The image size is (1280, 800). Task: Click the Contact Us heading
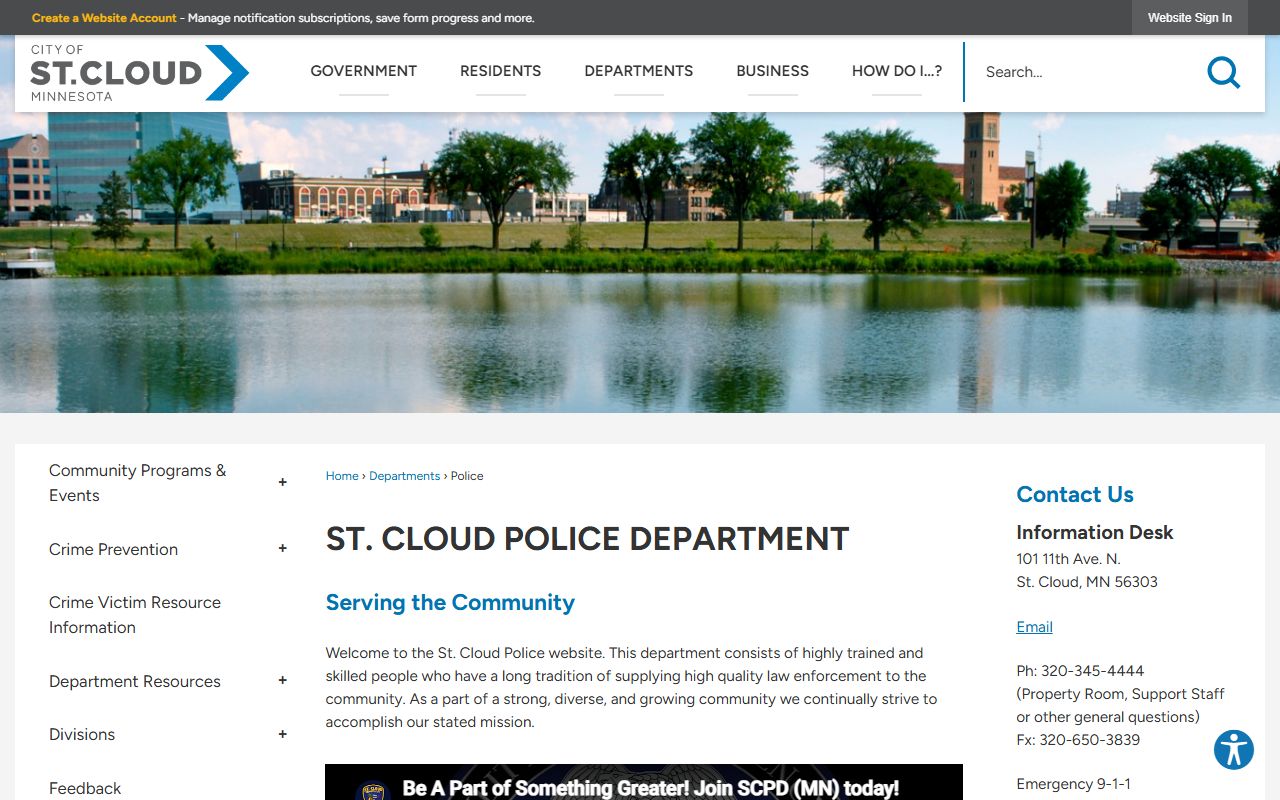pyautogui.click(x=1075, y=494)
